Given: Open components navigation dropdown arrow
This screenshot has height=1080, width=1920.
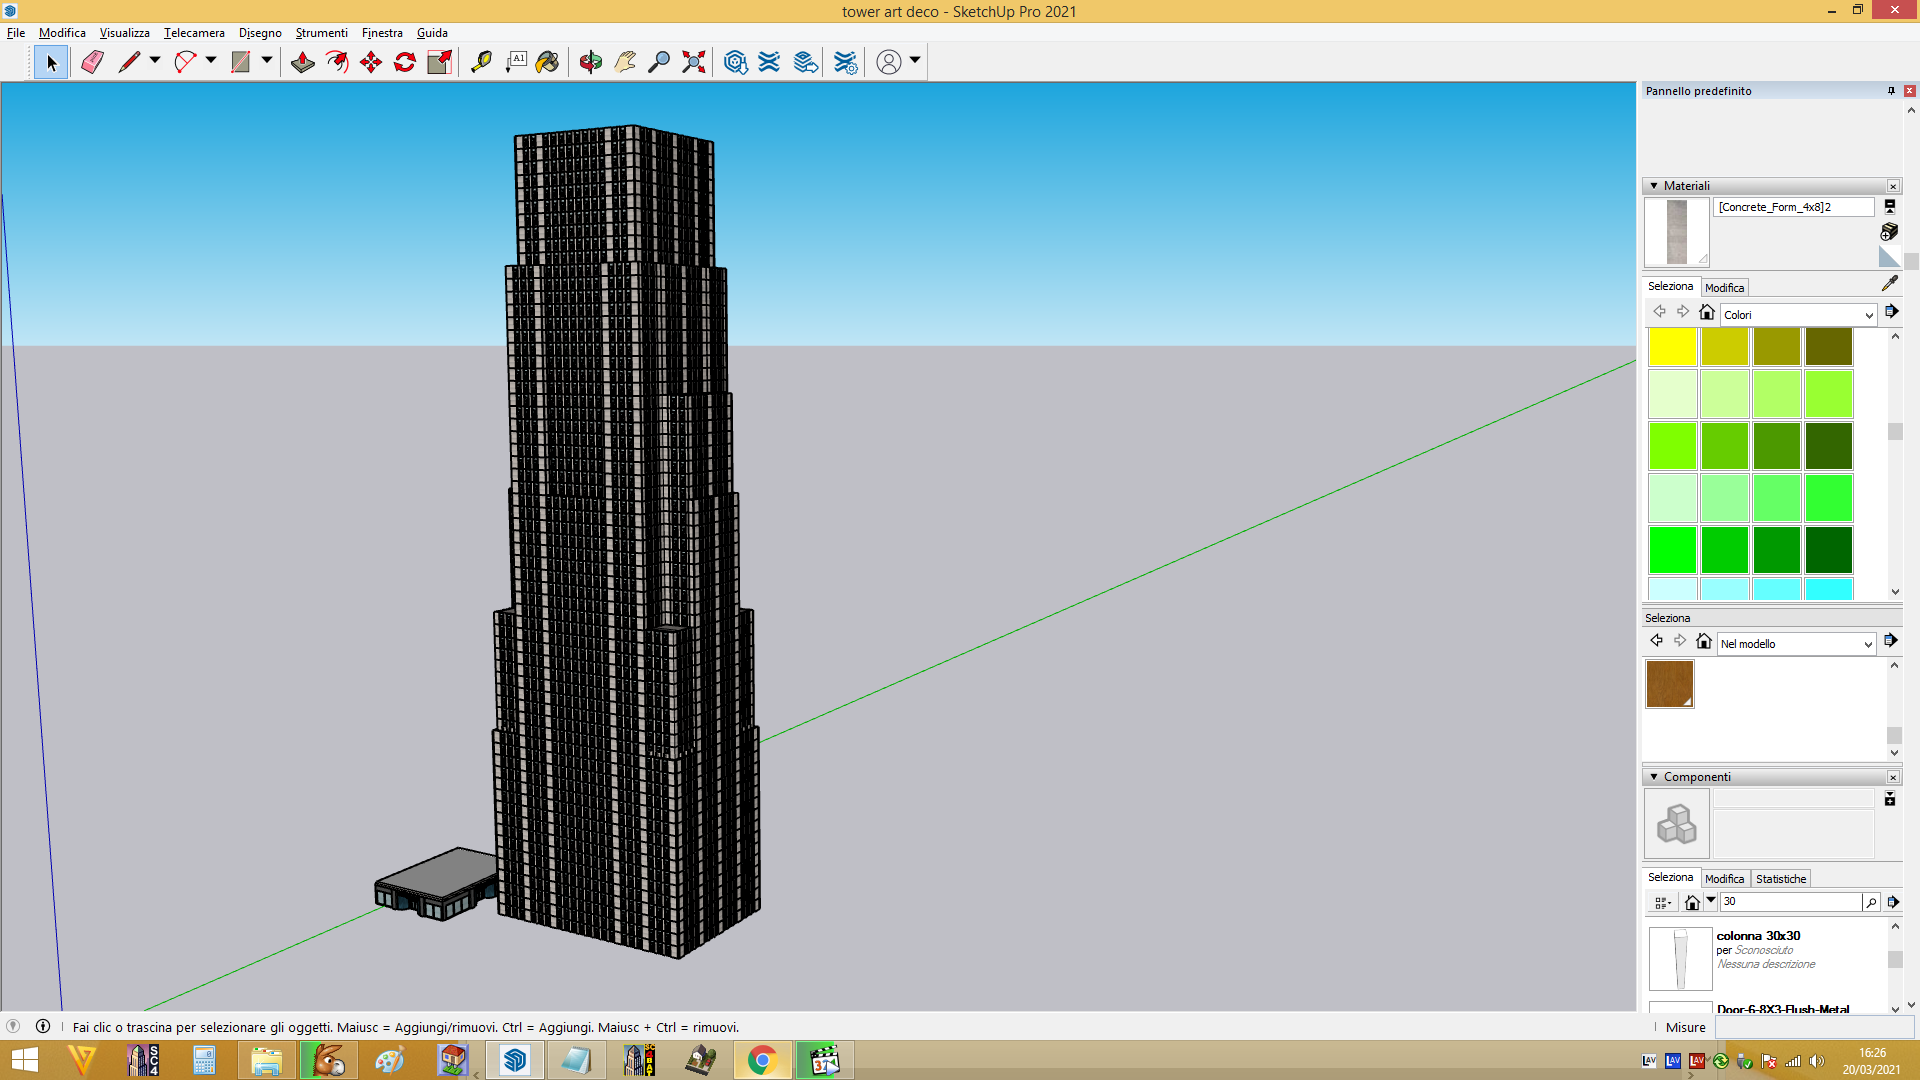Looking at the screenshot, I should click(1711, 901).
